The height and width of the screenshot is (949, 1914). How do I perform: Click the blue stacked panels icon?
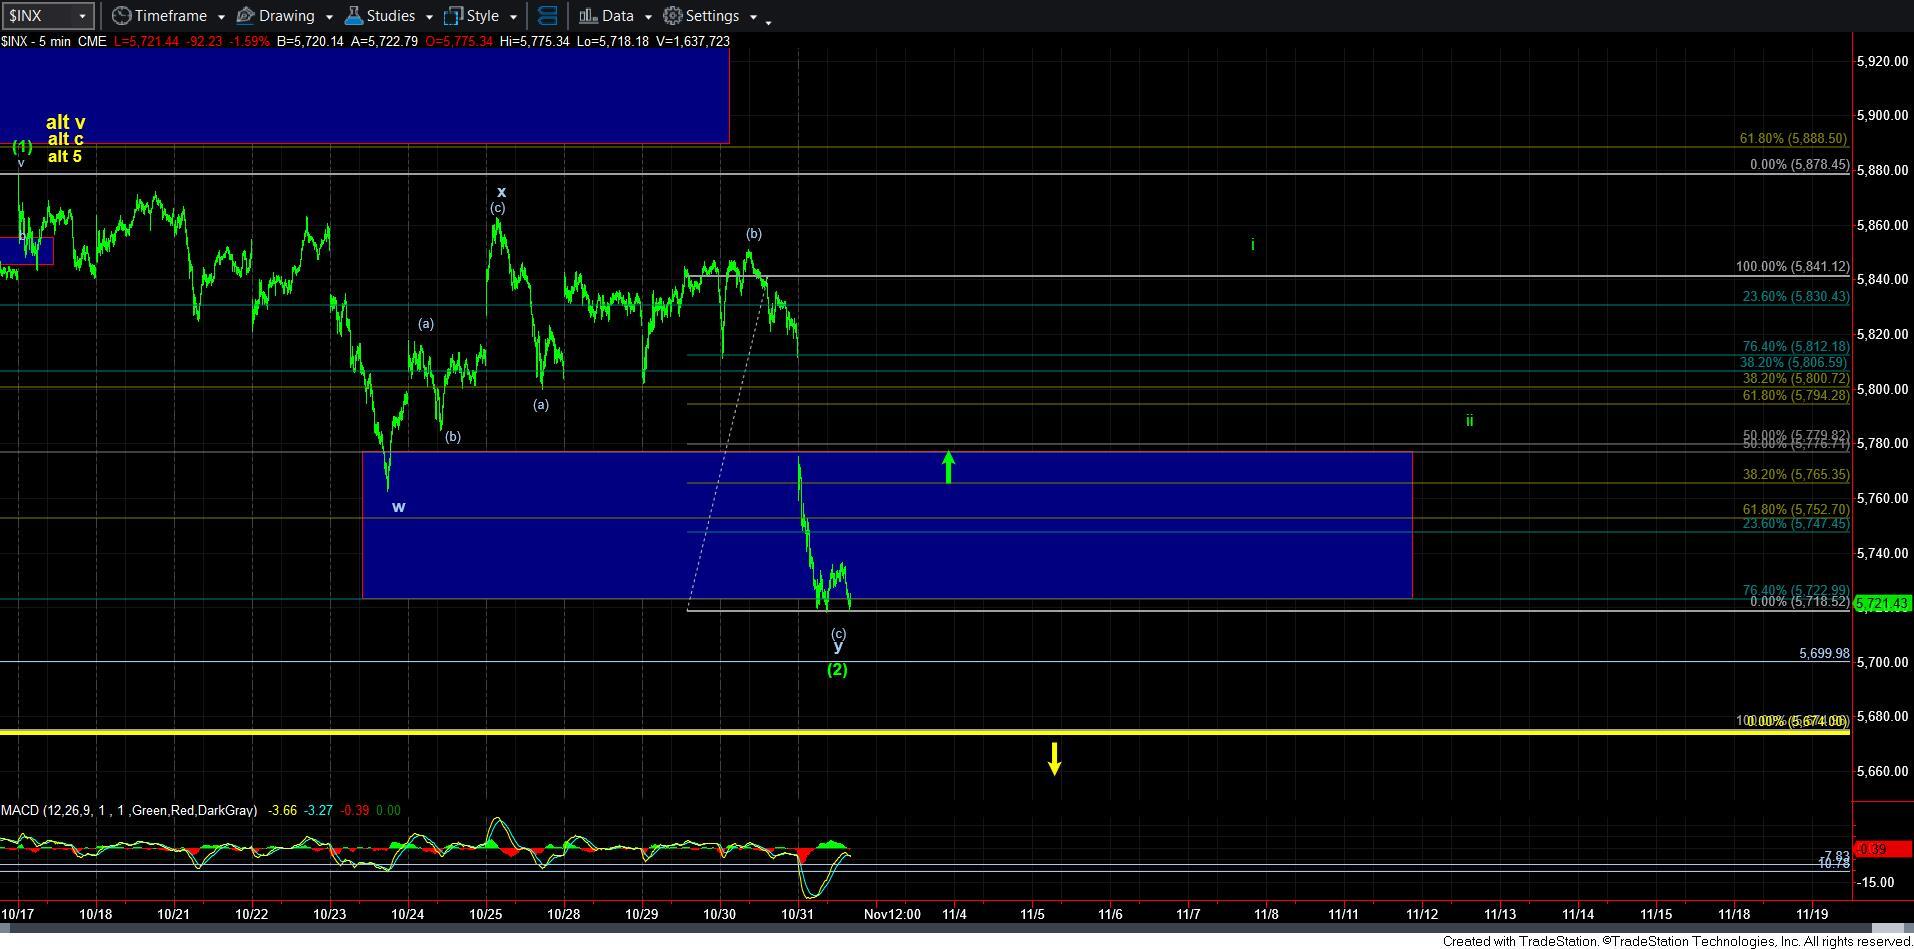[547, 16]
